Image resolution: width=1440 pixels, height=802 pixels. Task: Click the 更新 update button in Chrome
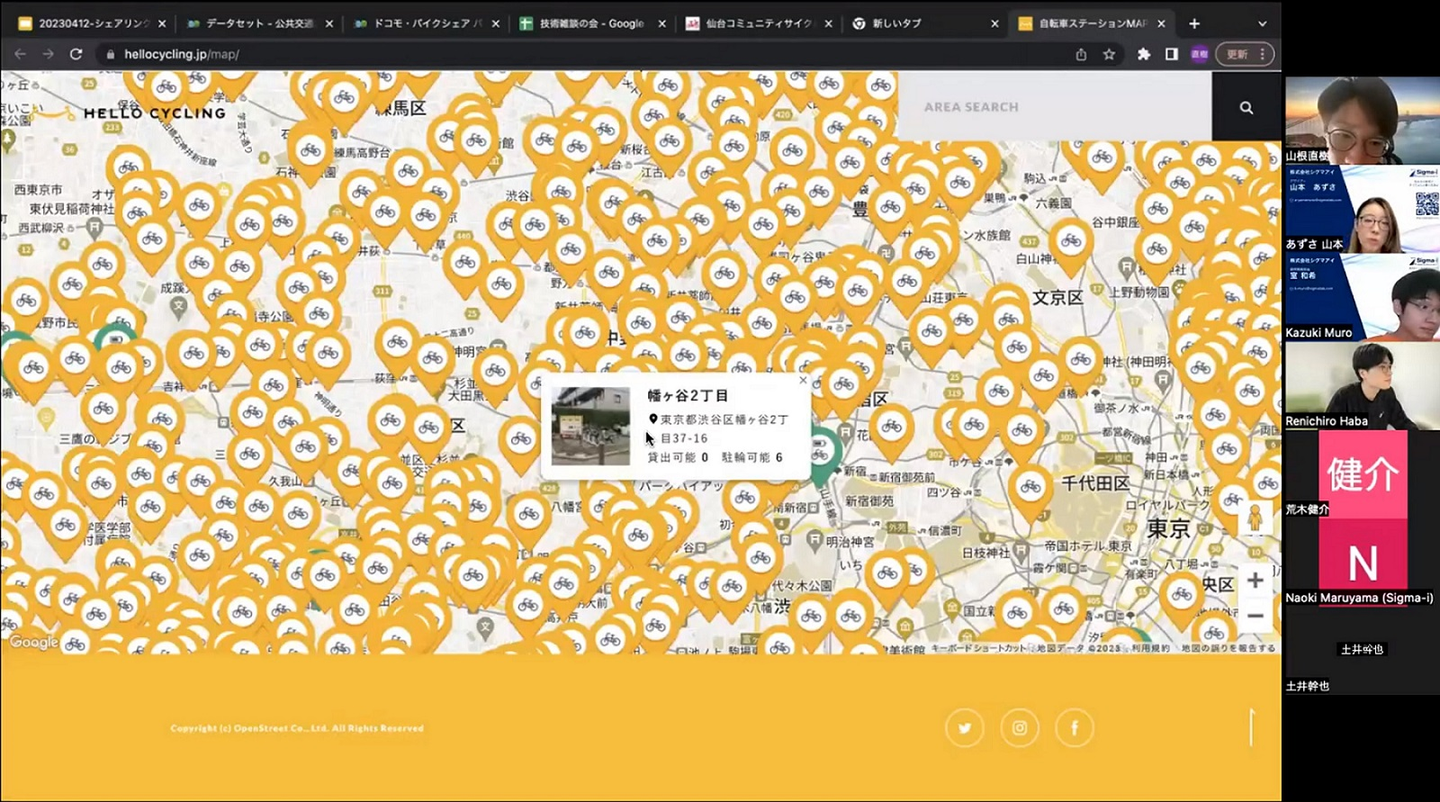[x=1244, y=54]
